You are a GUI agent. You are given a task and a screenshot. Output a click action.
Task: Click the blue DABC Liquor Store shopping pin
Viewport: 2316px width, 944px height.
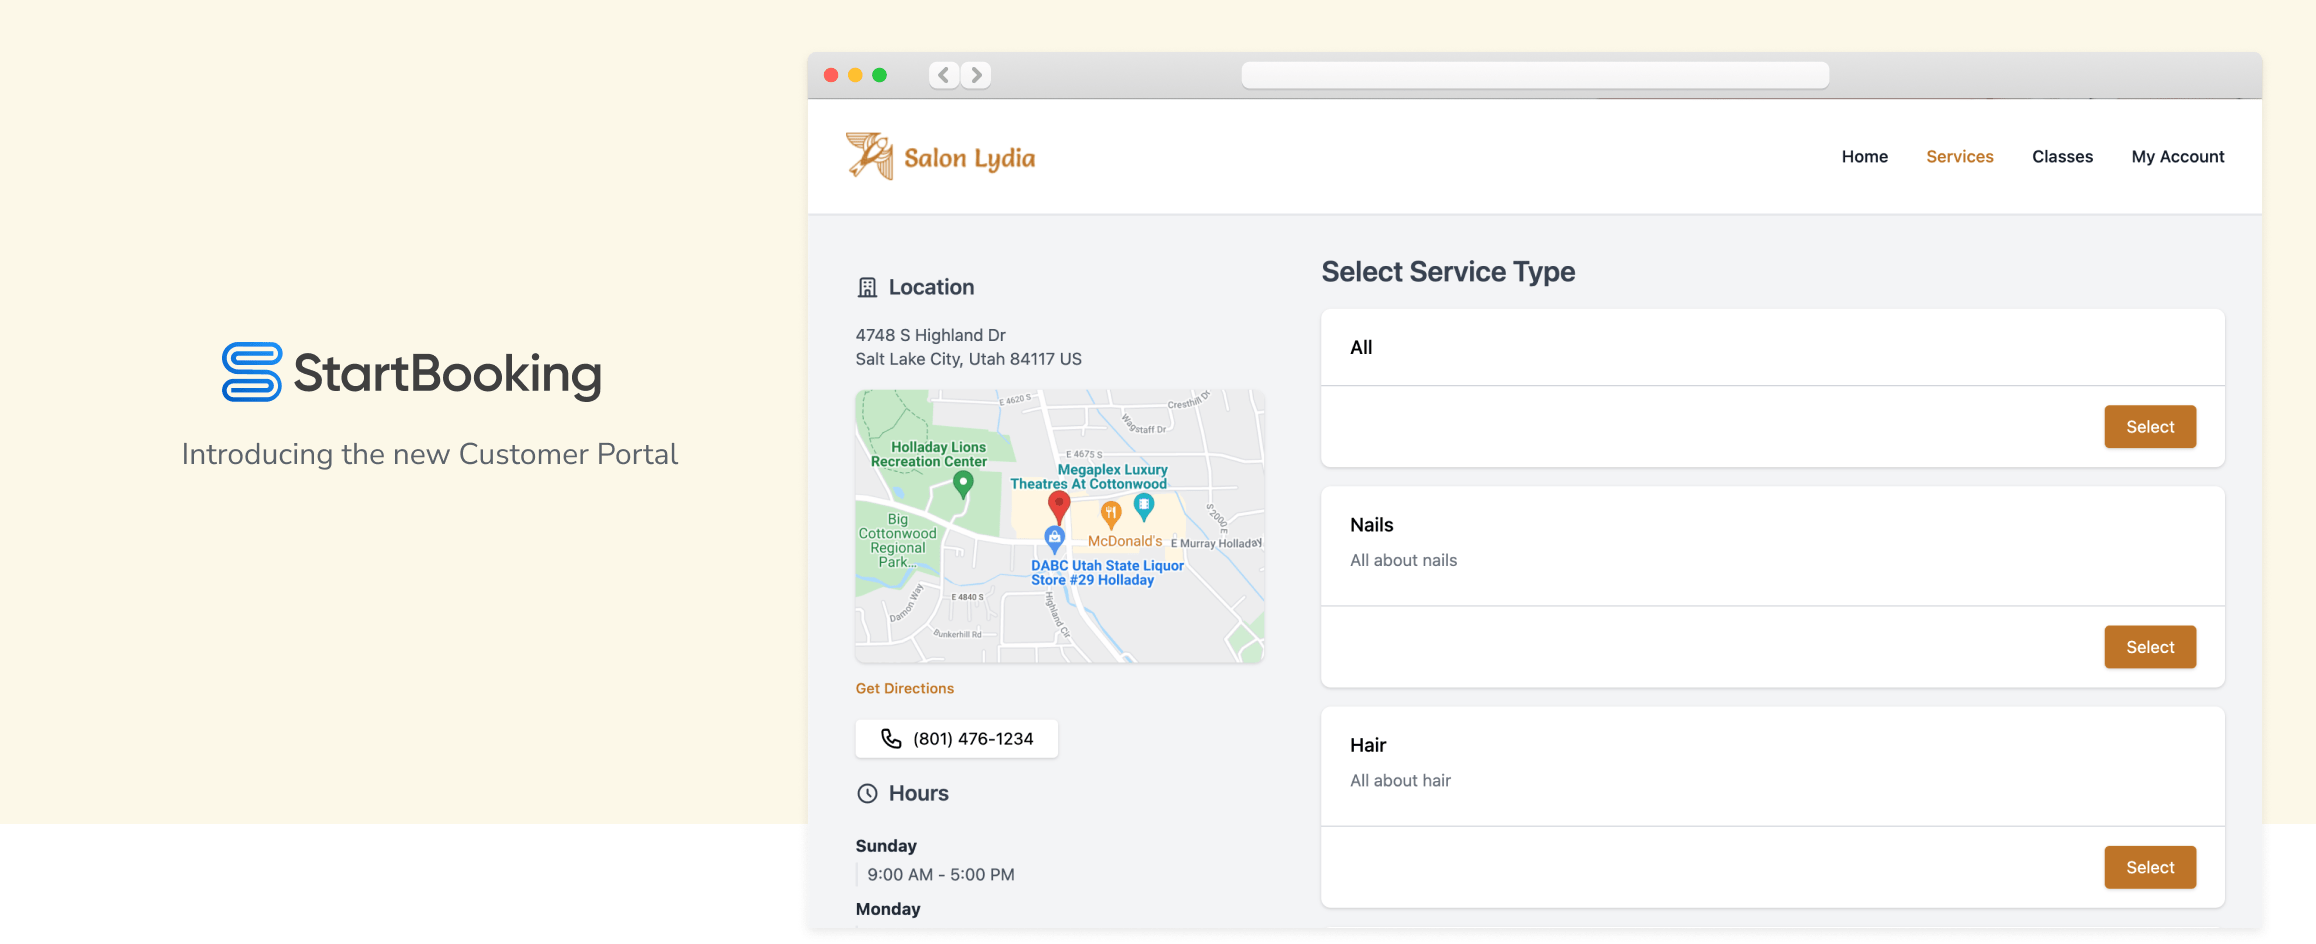point(1054,540)
